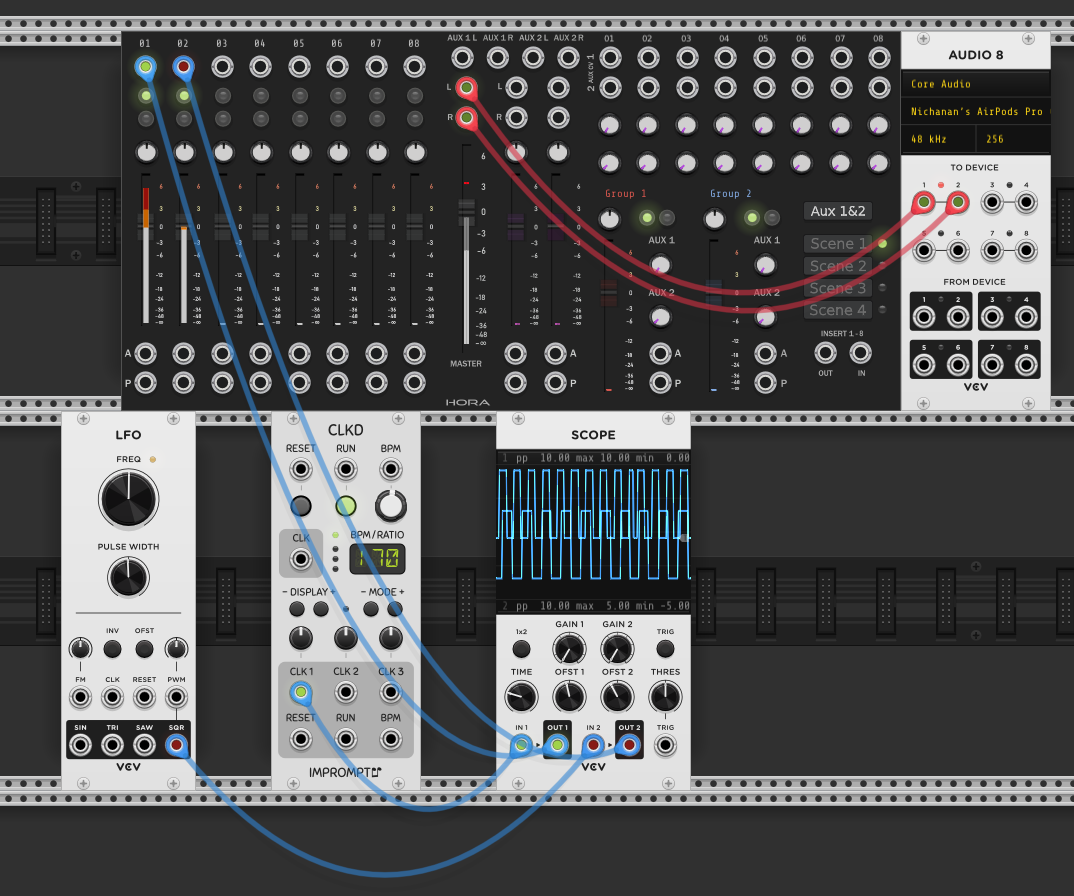Click the LFO SQR output jack
Screen dimensions: 1074x896
(x=176, y=745)
